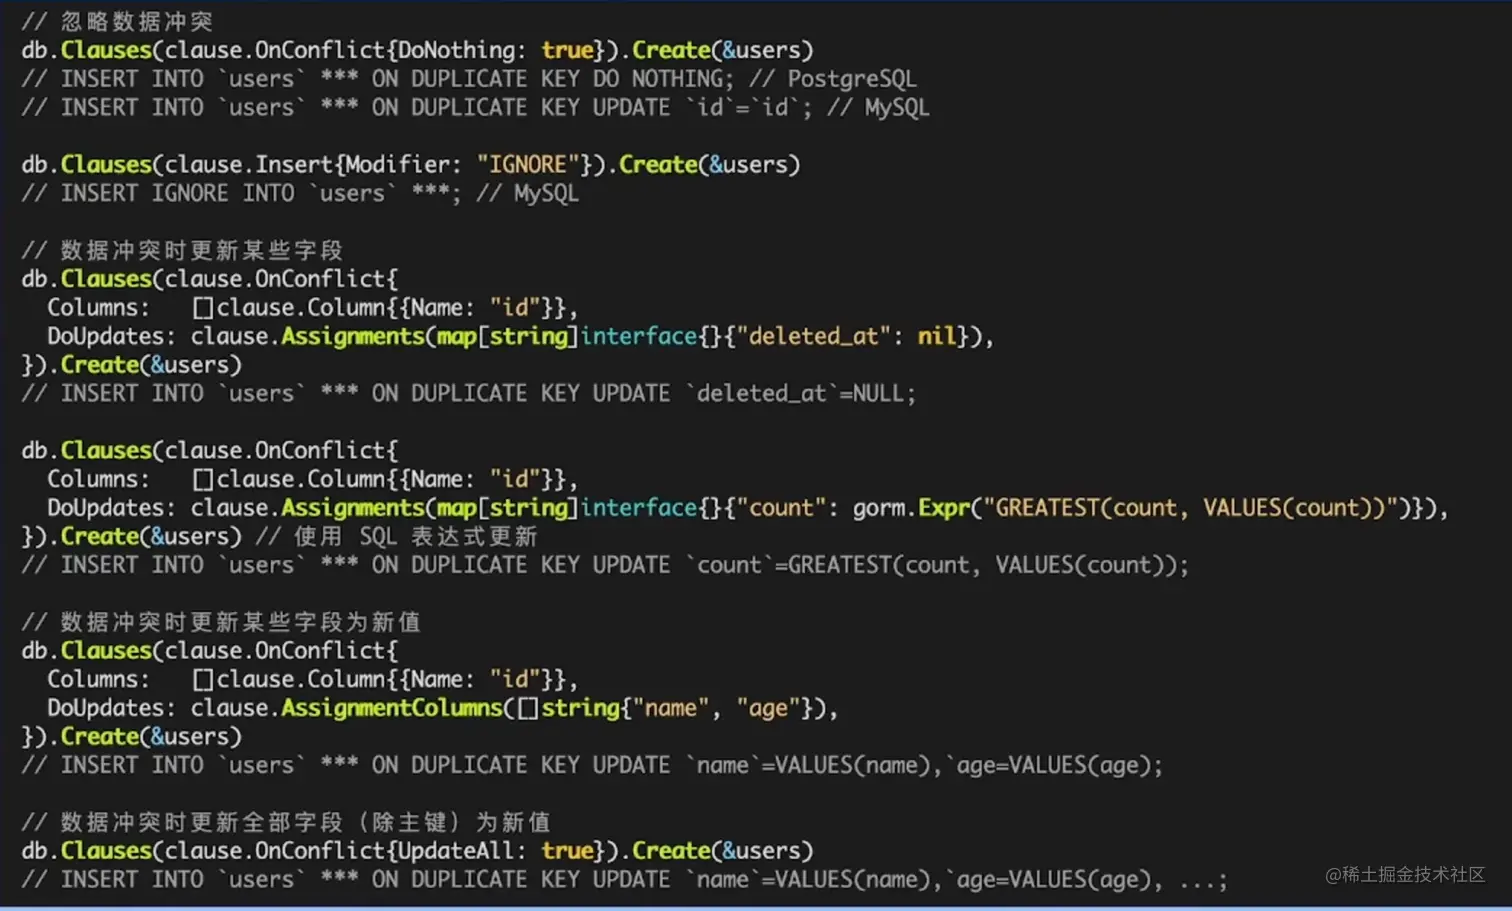This screenshot has width=1512, height=911.
Task: Click the line with OnConflict{UpdateAll: true}
Action: [x=417, y=850]
